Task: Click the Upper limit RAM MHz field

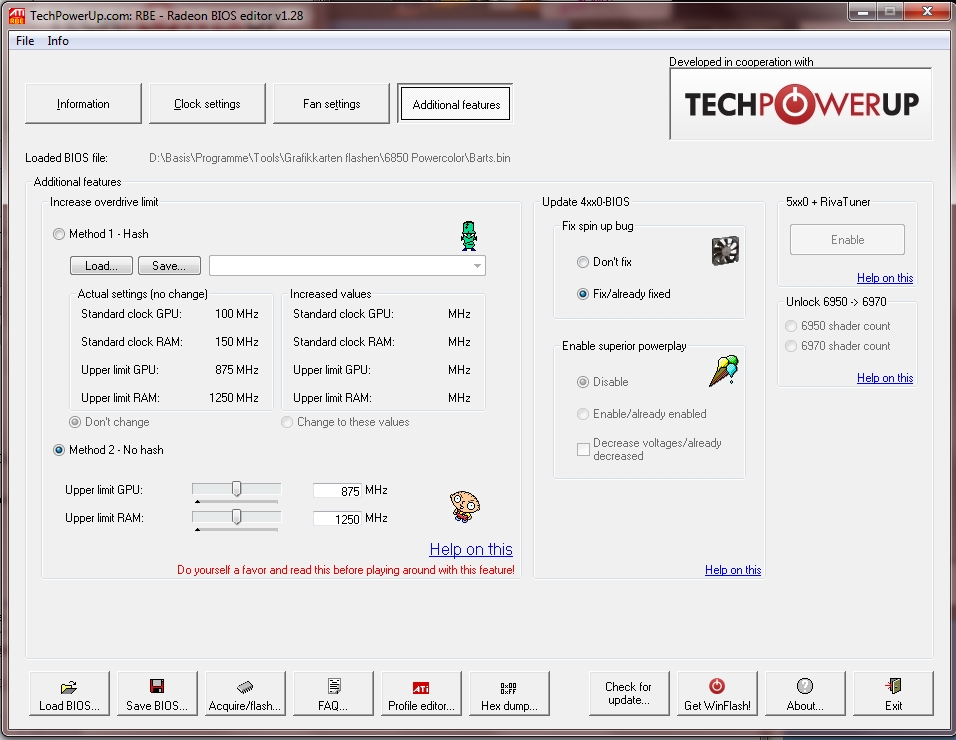Action: 337,519
